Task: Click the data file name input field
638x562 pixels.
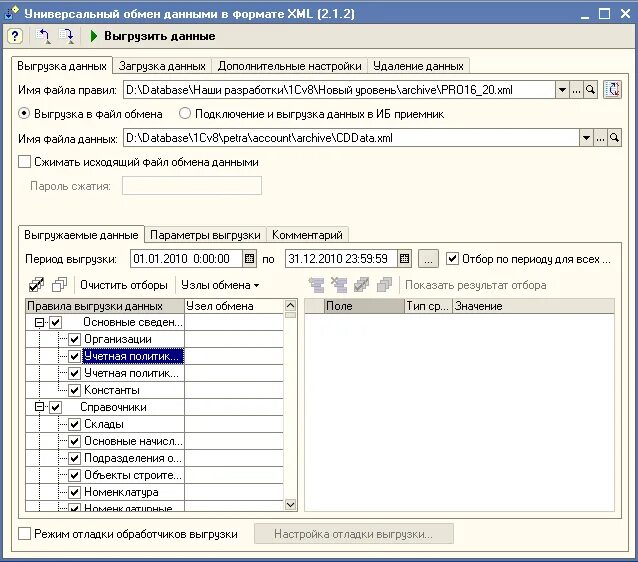Action: (x=351, y=138)
